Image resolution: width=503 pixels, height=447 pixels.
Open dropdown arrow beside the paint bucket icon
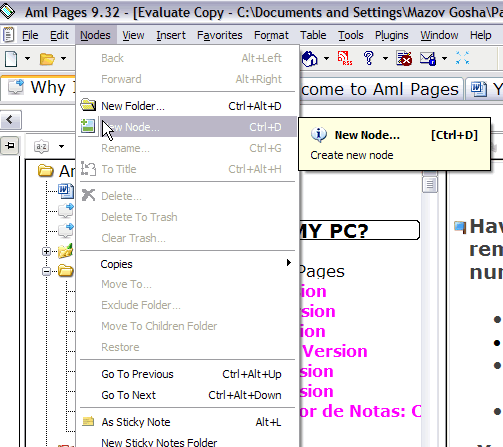coord(326,59)
